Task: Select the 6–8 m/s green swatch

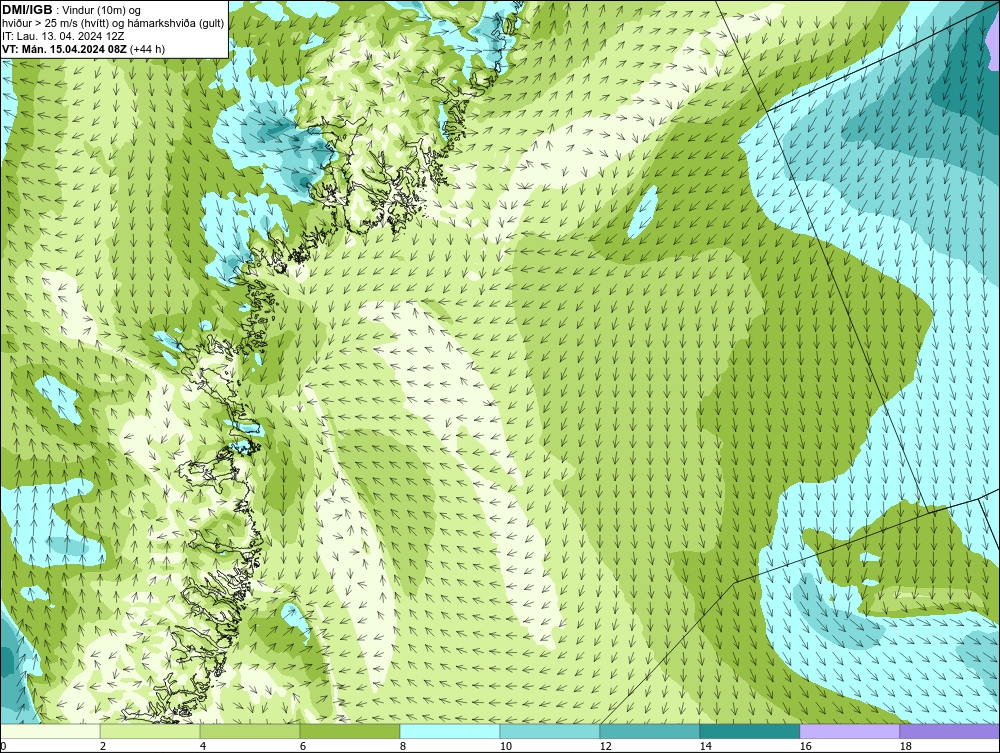Action: click(x=350, y=731)
